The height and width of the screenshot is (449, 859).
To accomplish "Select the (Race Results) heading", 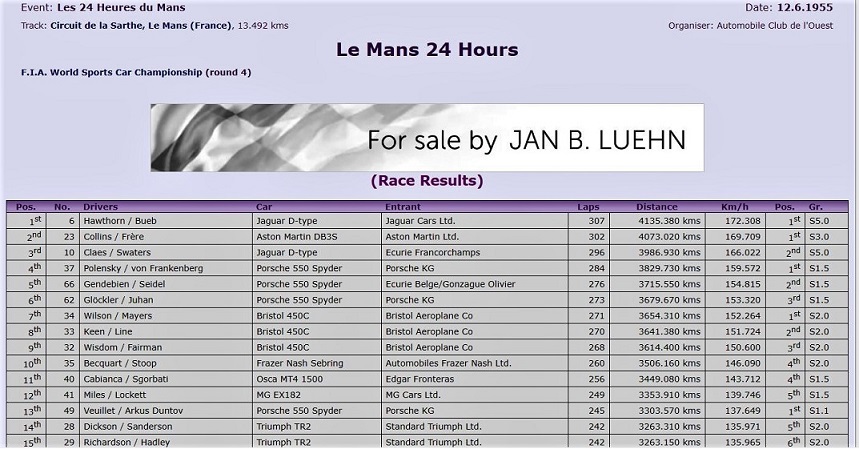I will 427,181.
